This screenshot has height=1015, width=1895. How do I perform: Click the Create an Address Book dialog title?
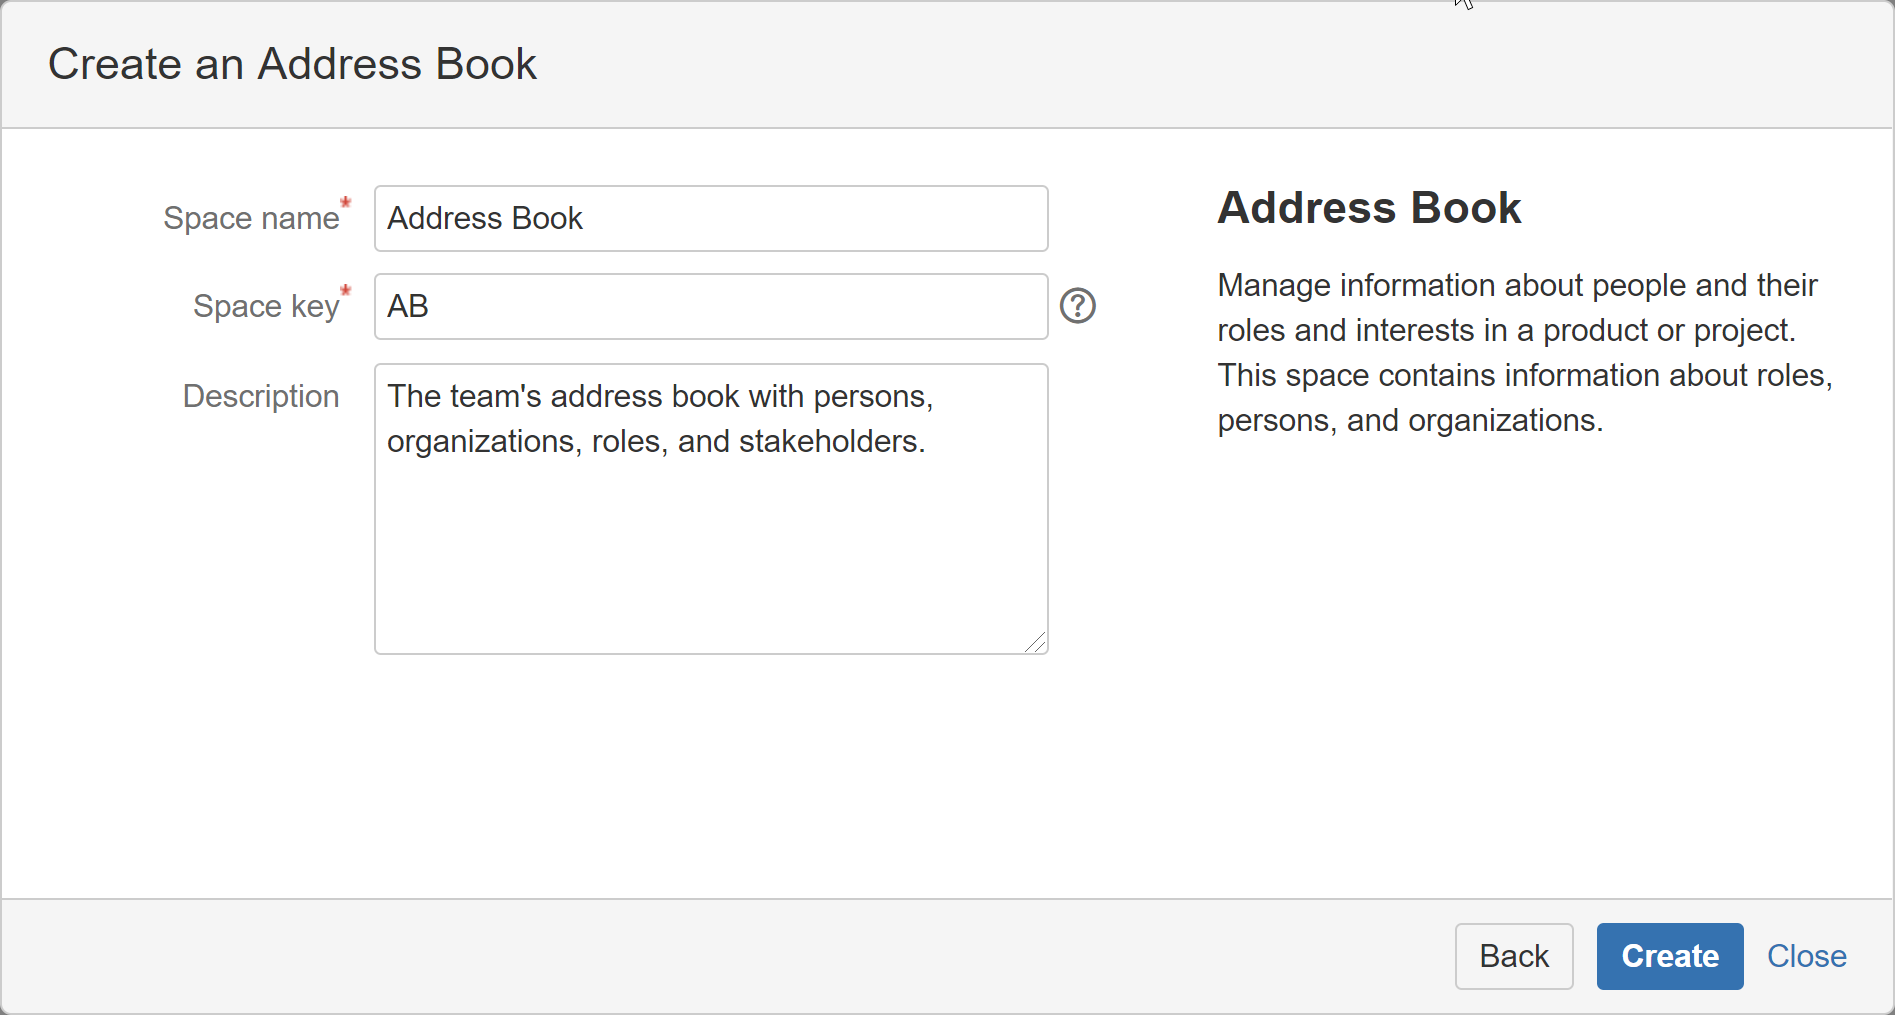click(x=292, y=64)
